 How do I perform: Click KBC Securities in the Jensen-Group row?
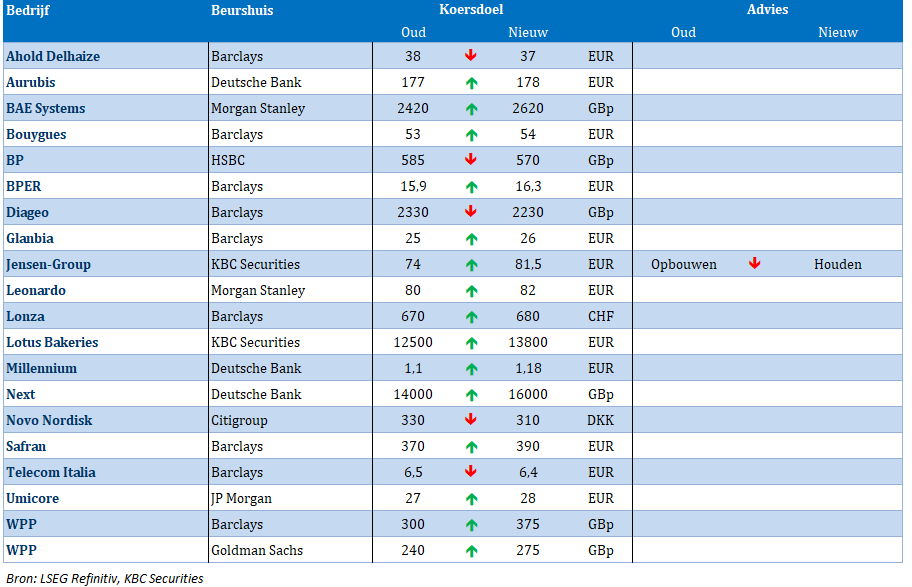[x=255, y=265]
